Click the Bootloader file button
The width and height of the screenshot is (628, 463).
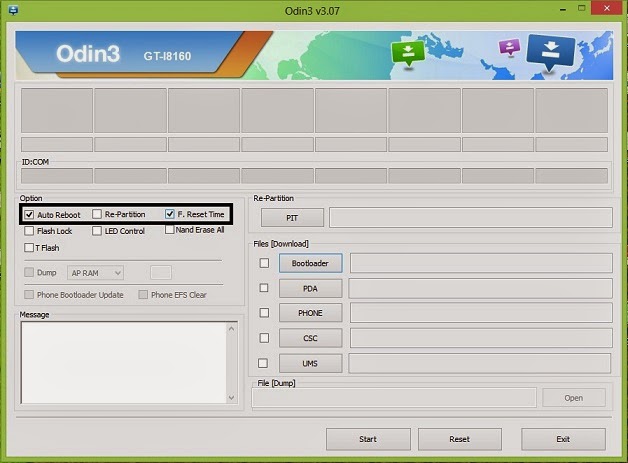[310, 263]
